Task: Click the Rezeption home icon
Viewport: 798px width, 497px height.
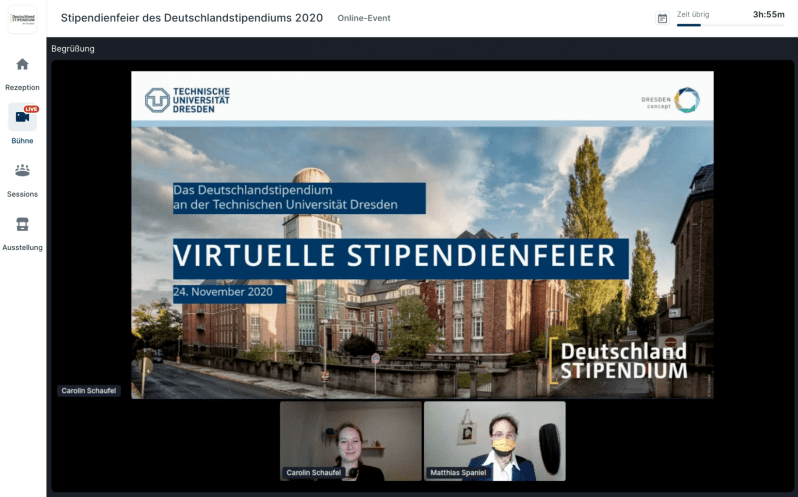Action: point(22,65)
